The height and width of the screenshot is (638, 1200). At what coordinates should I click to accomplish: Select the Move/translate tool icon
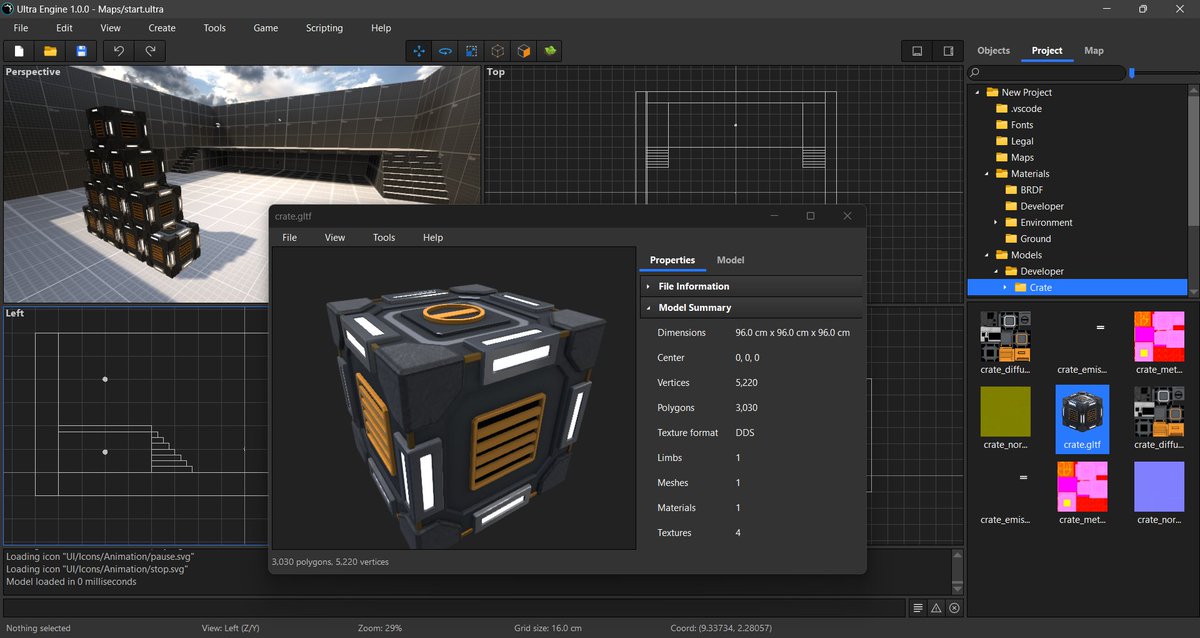tap(420, 51)
